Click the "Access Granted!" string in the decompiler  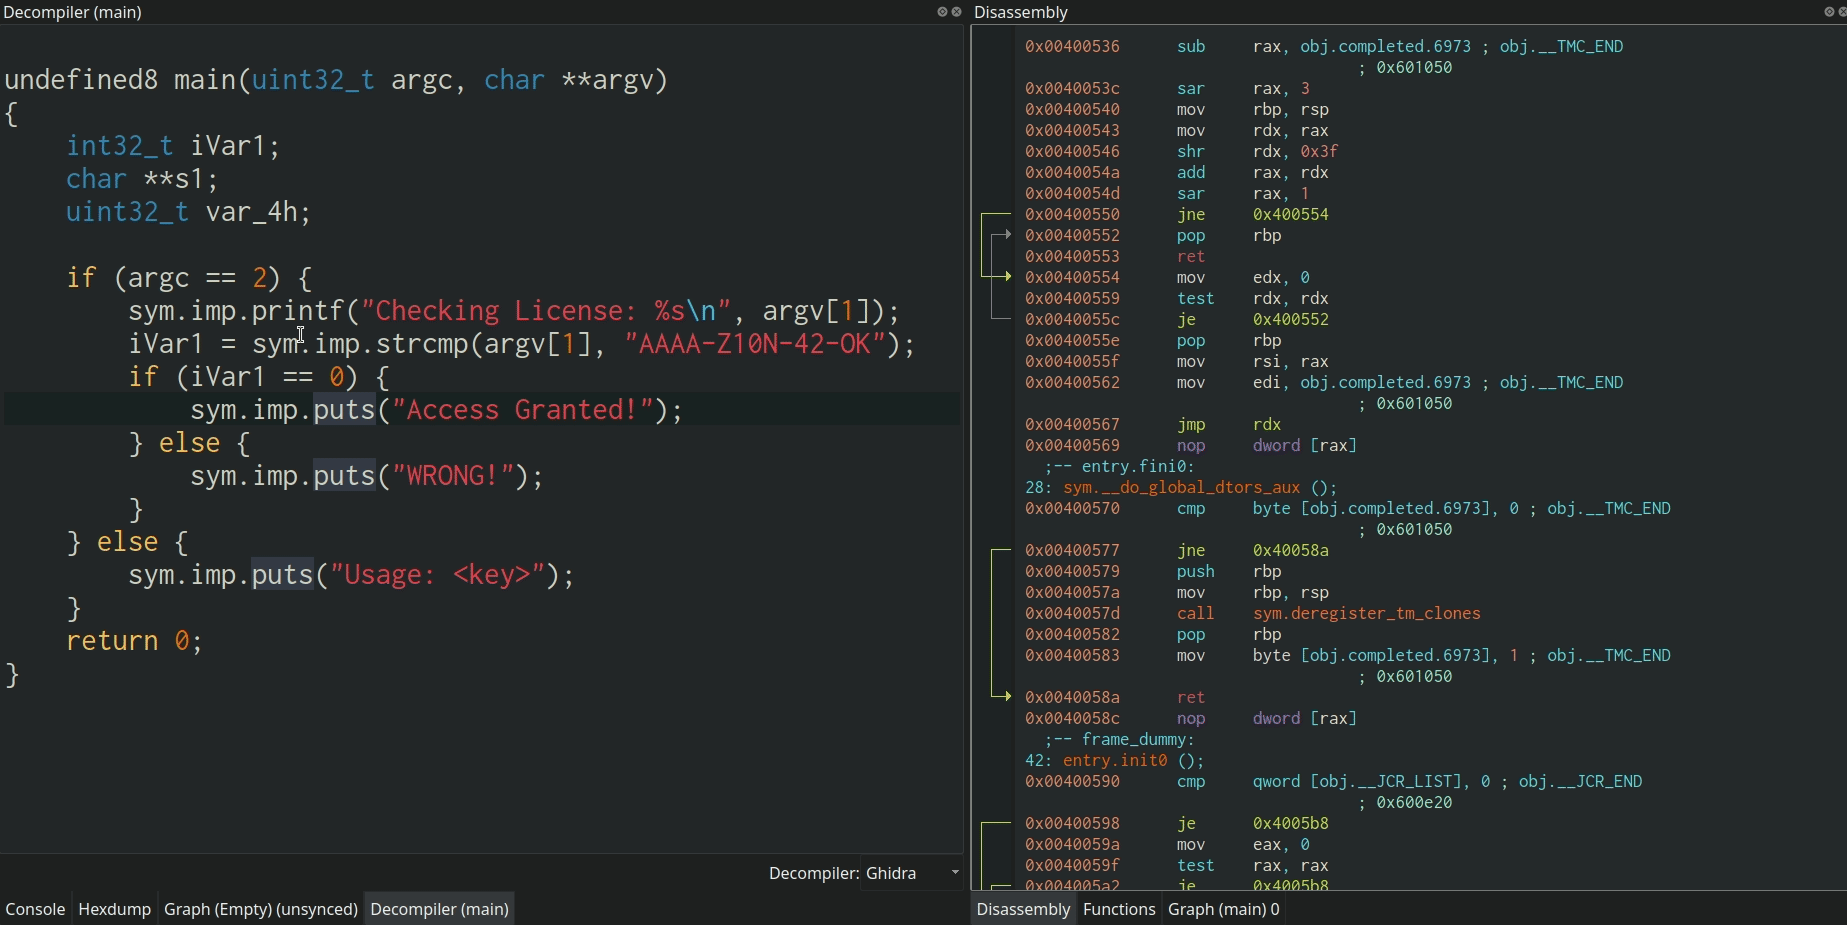tap(522, 410)
